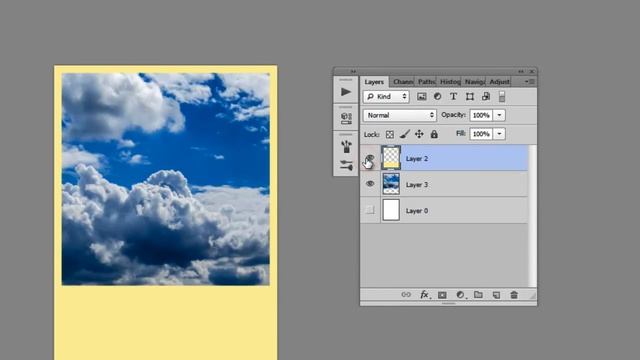Screen dimensions: 640x360
Task: Filter layers by type layers icon
Action: (x=453, y=96)
